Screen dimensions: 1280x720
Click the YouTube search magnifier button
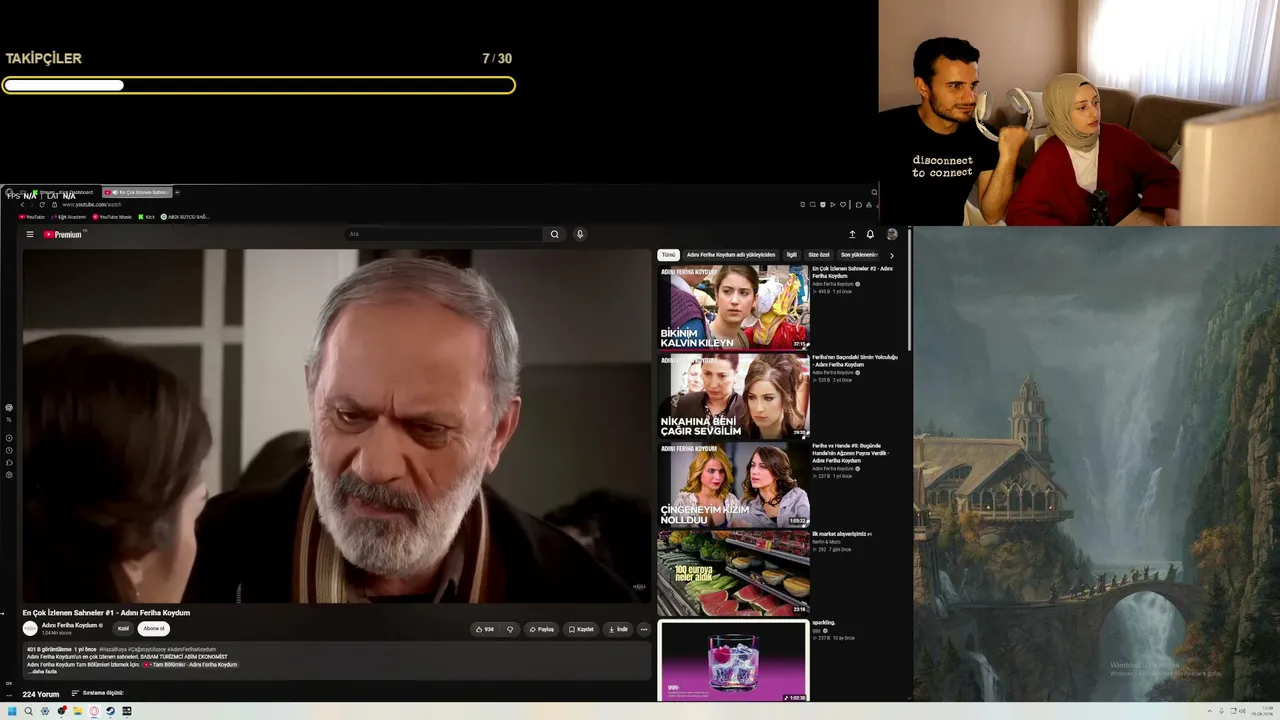pyautogui.click(x=554, y=234)
